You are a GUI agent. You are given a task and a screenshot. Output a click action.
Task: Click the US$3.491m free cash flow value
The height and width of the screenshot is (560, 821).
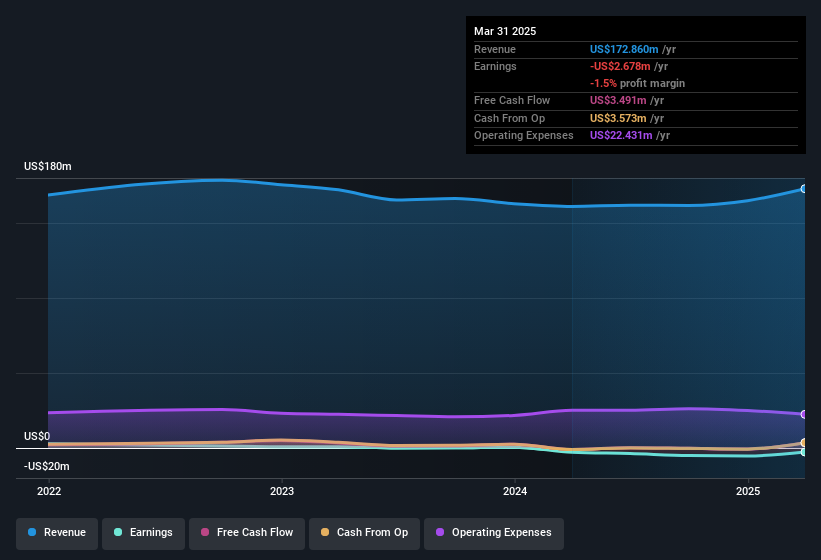618,100
